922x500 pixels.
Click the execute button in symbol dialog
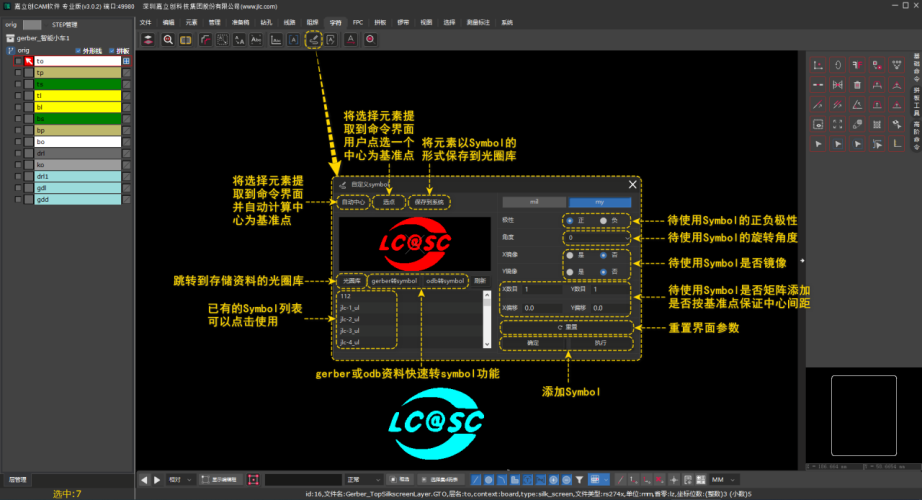(x=600, y=343)
